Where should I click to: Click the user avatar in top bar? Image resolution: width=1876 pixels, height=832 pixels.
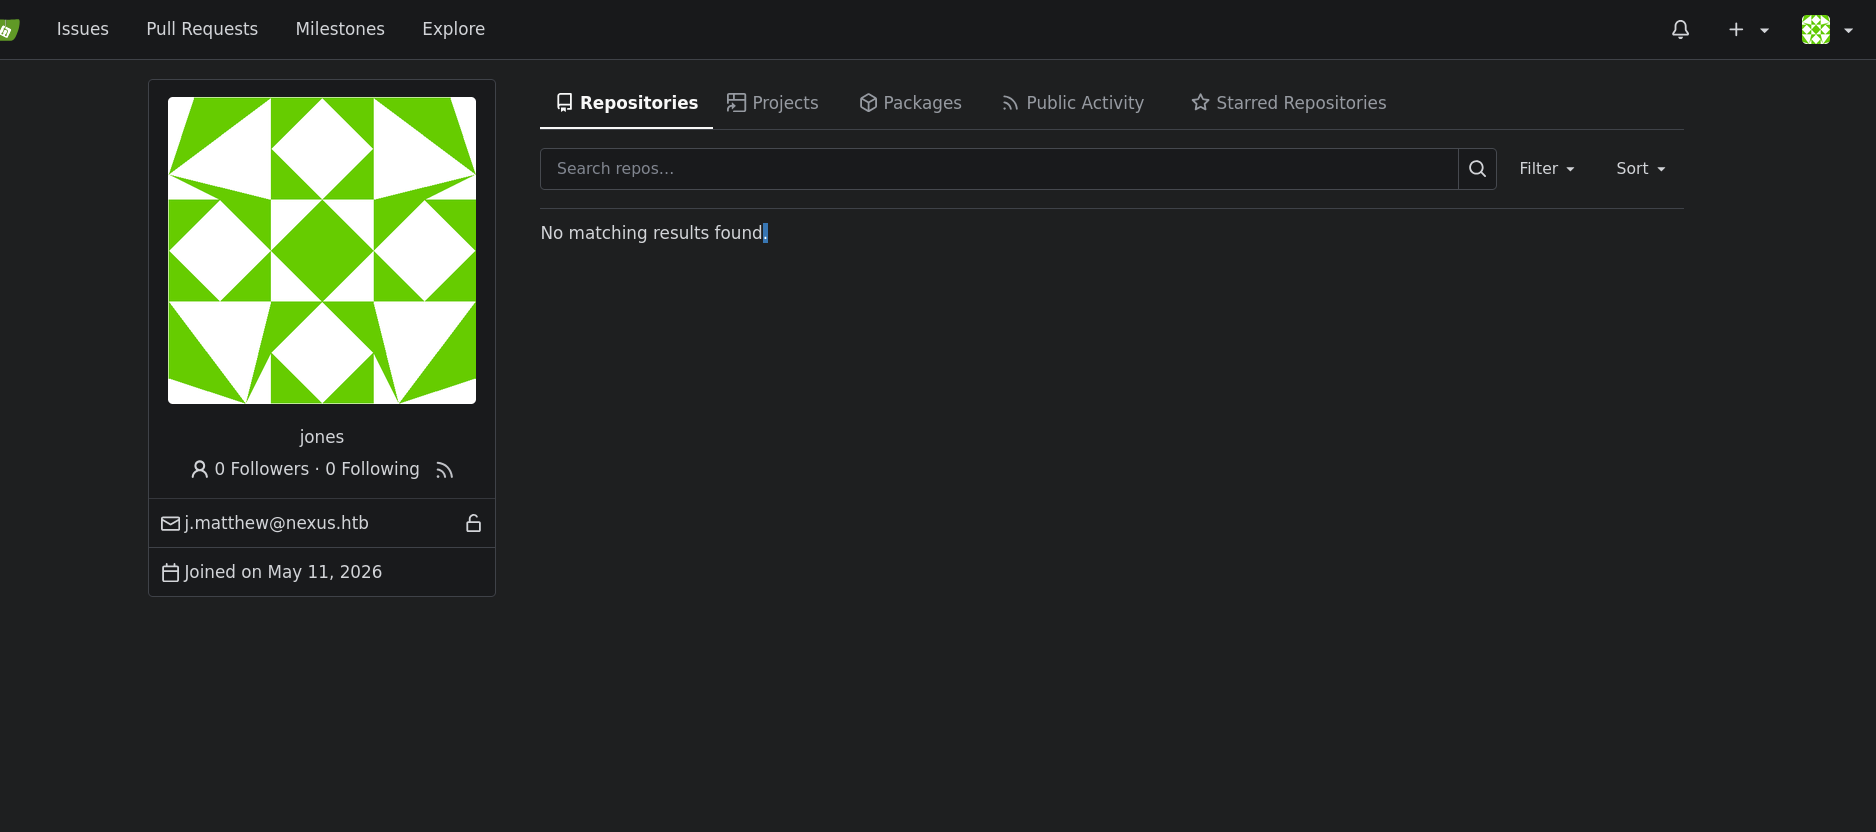pyautogui.click(x=1815, y=29)
